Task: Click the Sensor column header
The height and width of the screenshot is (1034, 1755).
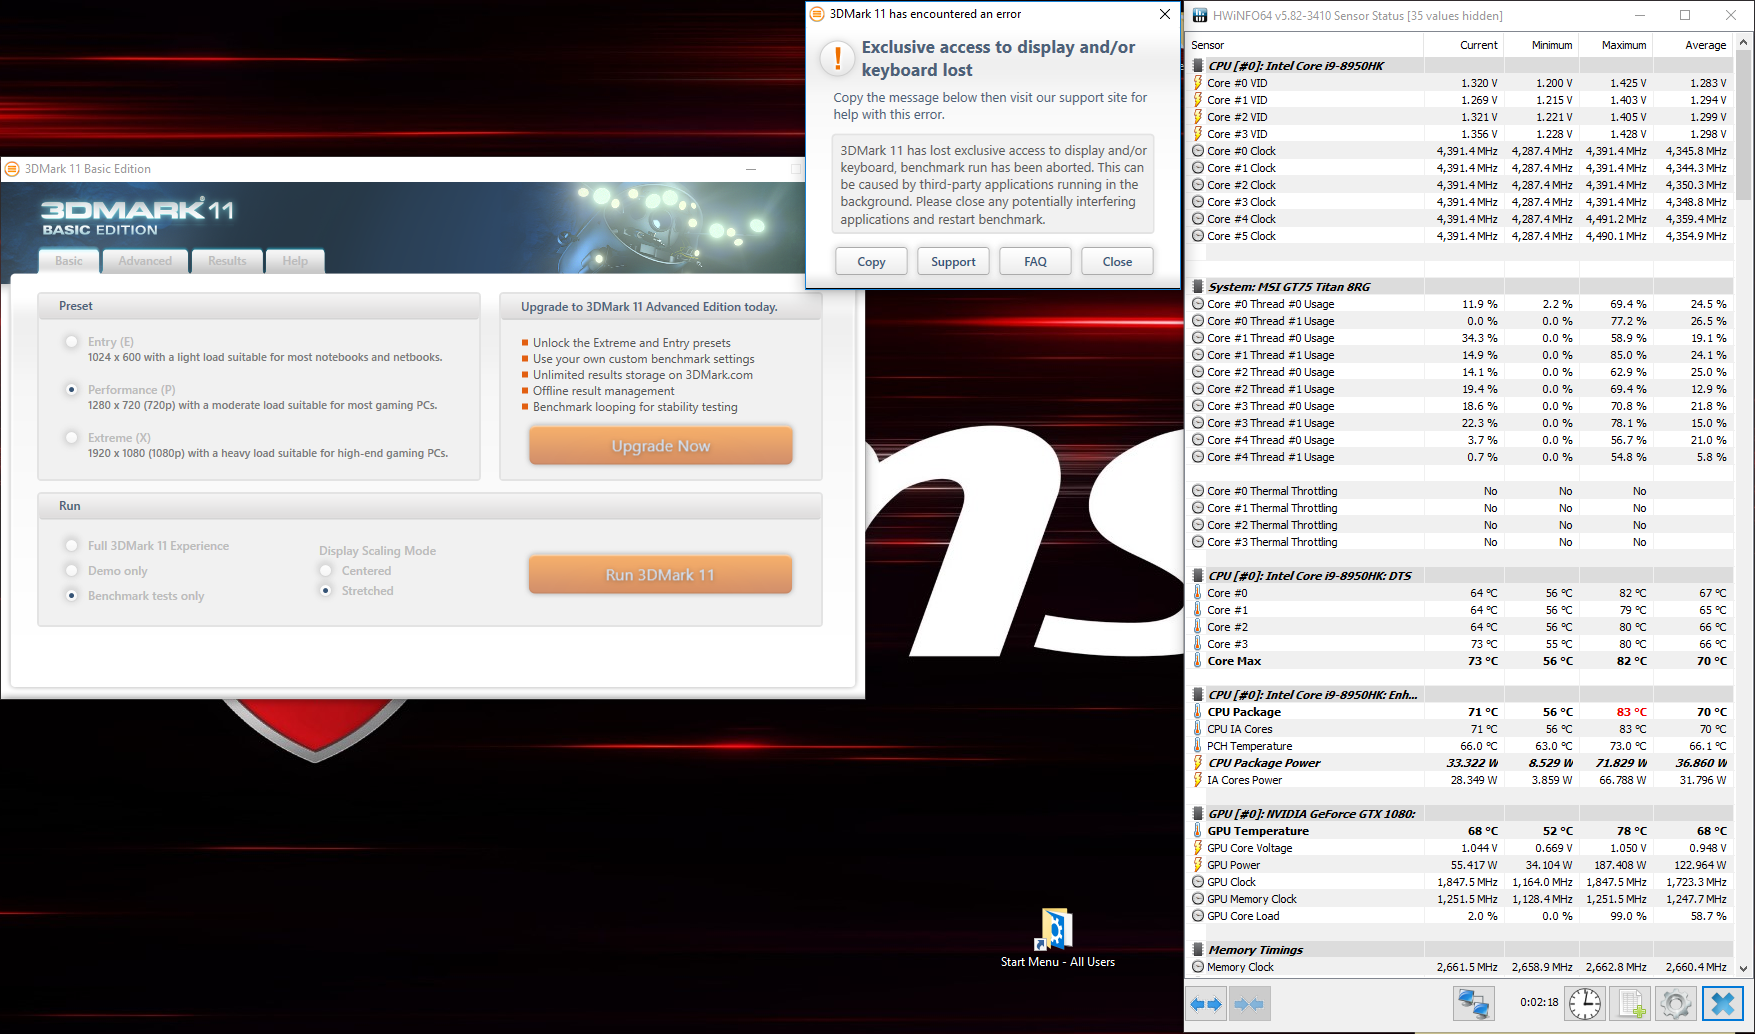Action: (1305, 45)
